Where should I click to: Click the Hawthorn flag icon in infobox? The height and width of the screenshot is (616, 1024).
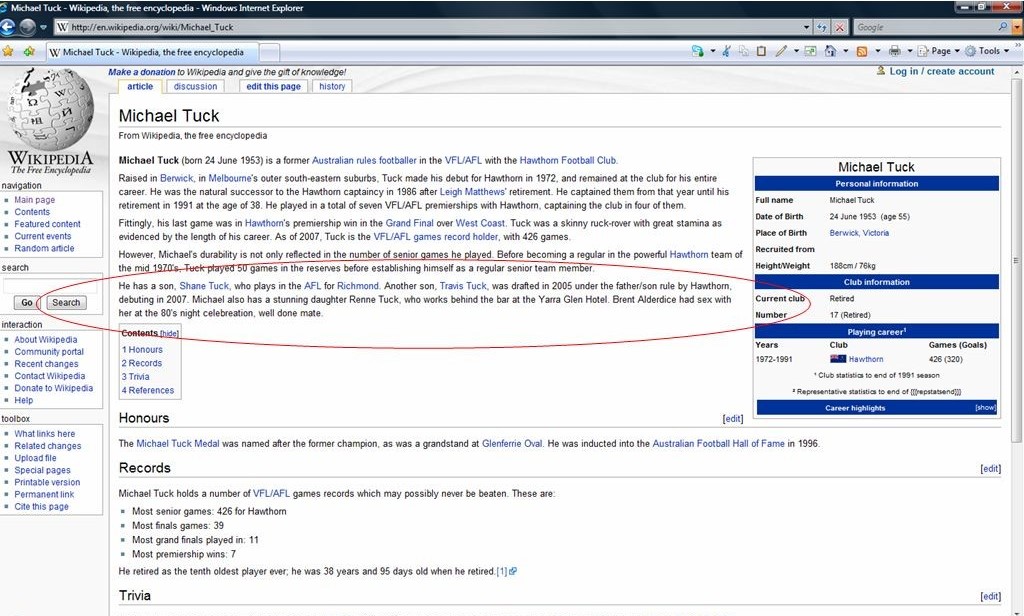tap(838, 359)
